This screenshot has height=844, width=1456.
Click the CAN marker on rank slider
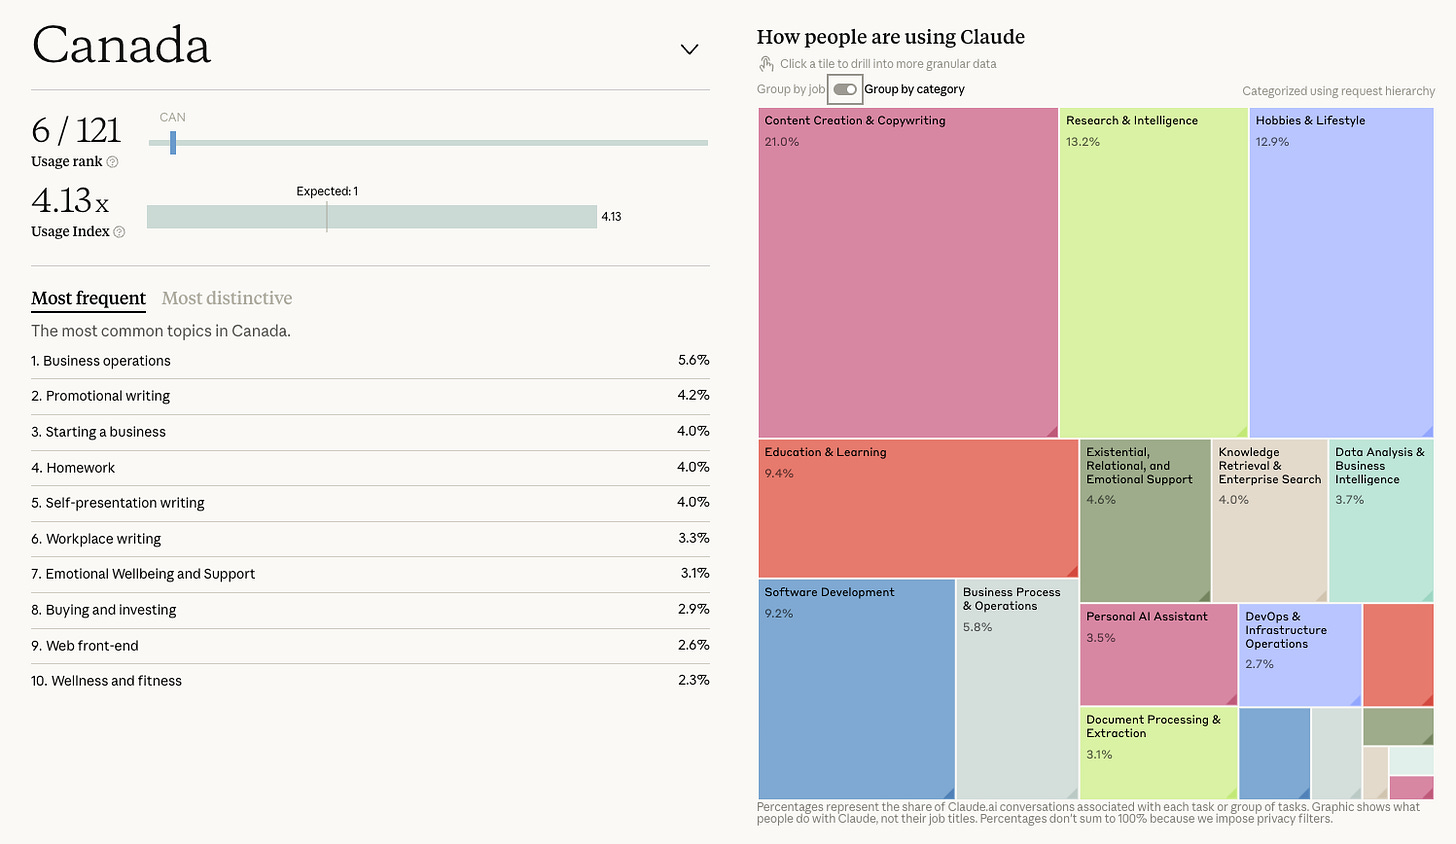coord(173,143)
